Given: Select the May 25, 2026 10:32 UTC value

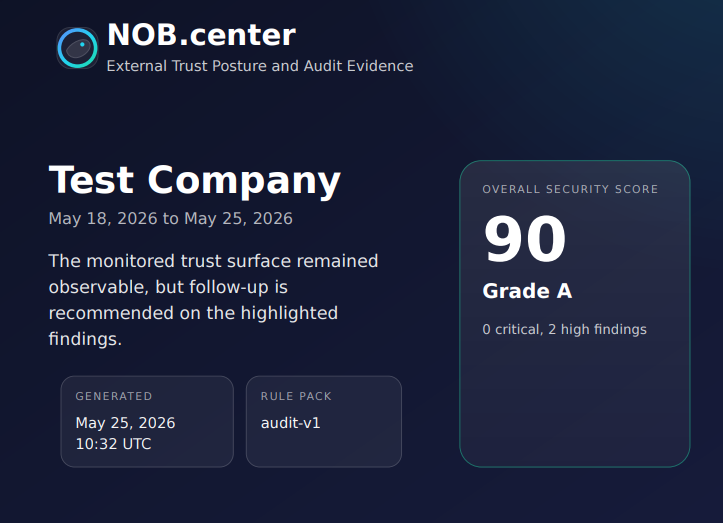Looking at the screenshot, I should [125, 434].
